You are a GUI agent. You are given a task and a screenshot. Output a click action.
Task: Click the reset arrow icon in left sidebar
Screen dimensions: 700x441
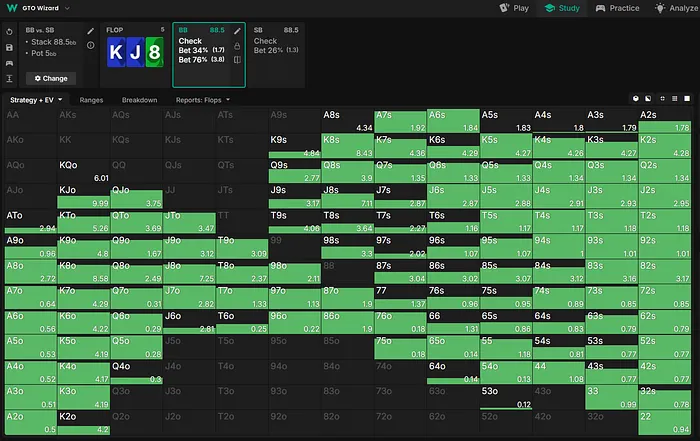point(9,31)
